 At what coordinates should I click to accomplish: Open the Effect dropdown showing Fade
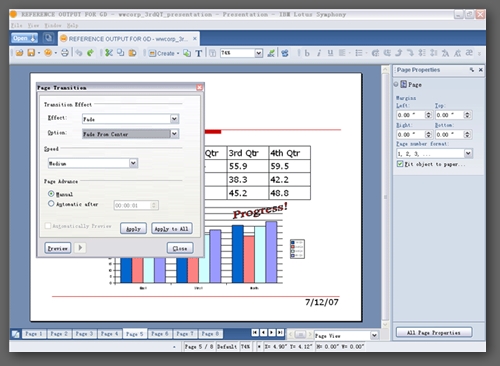[x=131, y=119]
